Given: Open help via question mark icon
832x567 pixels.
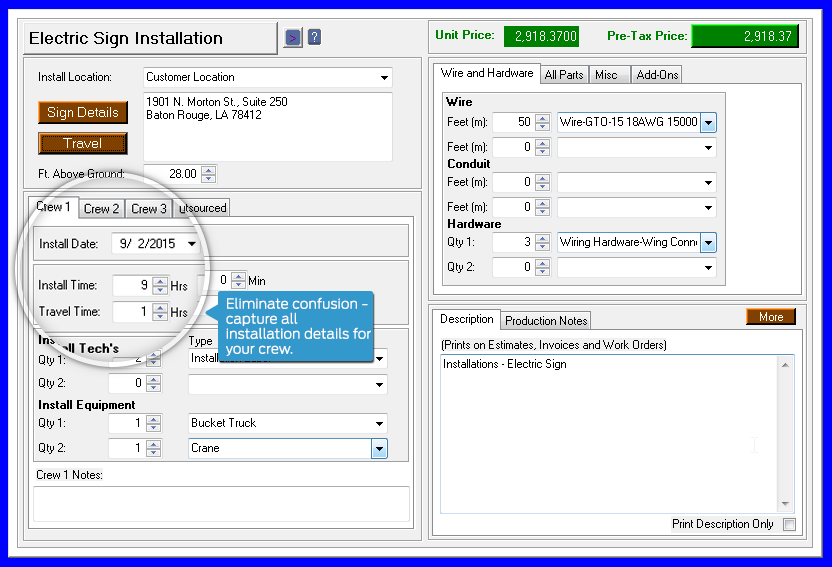Looking at the screenshot, I should coord(314,38).
